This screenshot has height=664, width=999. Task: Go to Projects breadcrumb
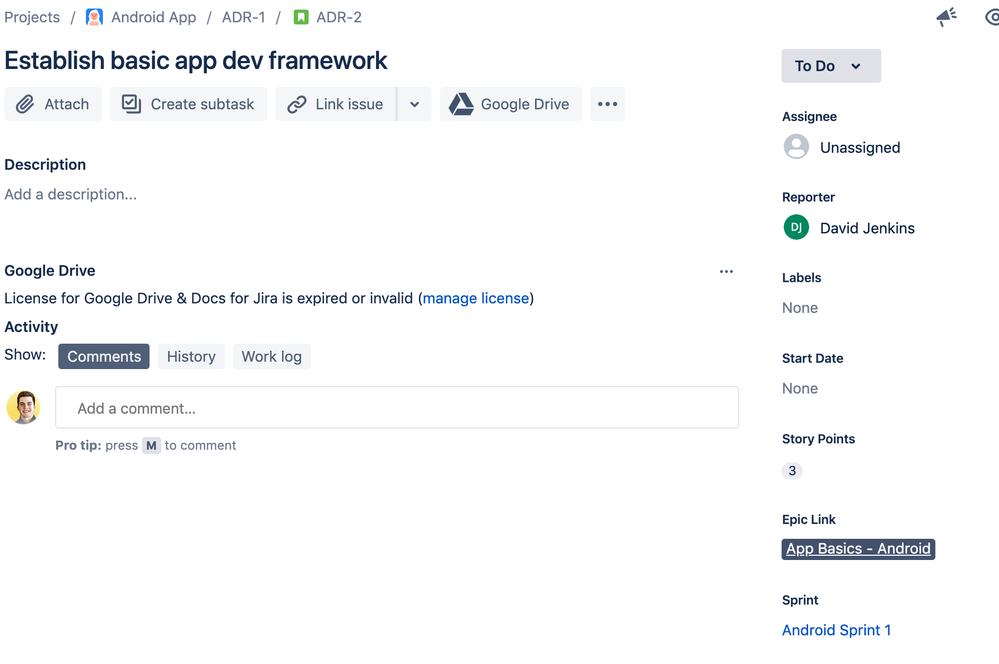click(x=32, y=17)
